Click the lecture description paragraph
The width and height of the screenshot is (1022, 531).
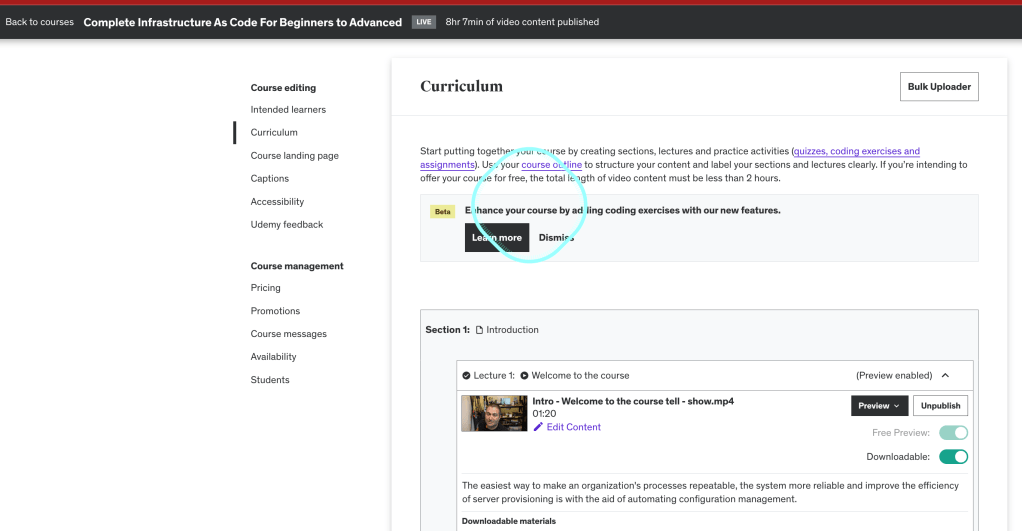pos(710,493)
